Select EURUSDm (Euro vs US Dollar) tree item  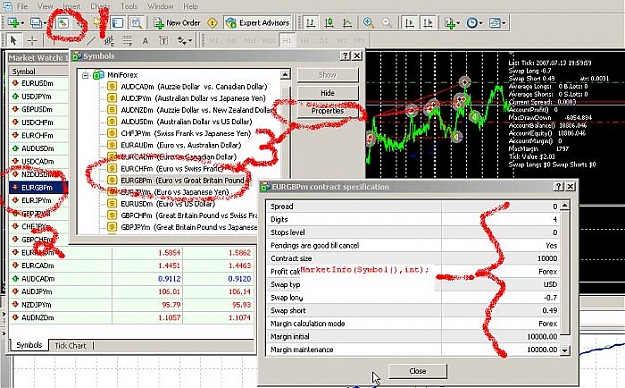click(168, 204)
